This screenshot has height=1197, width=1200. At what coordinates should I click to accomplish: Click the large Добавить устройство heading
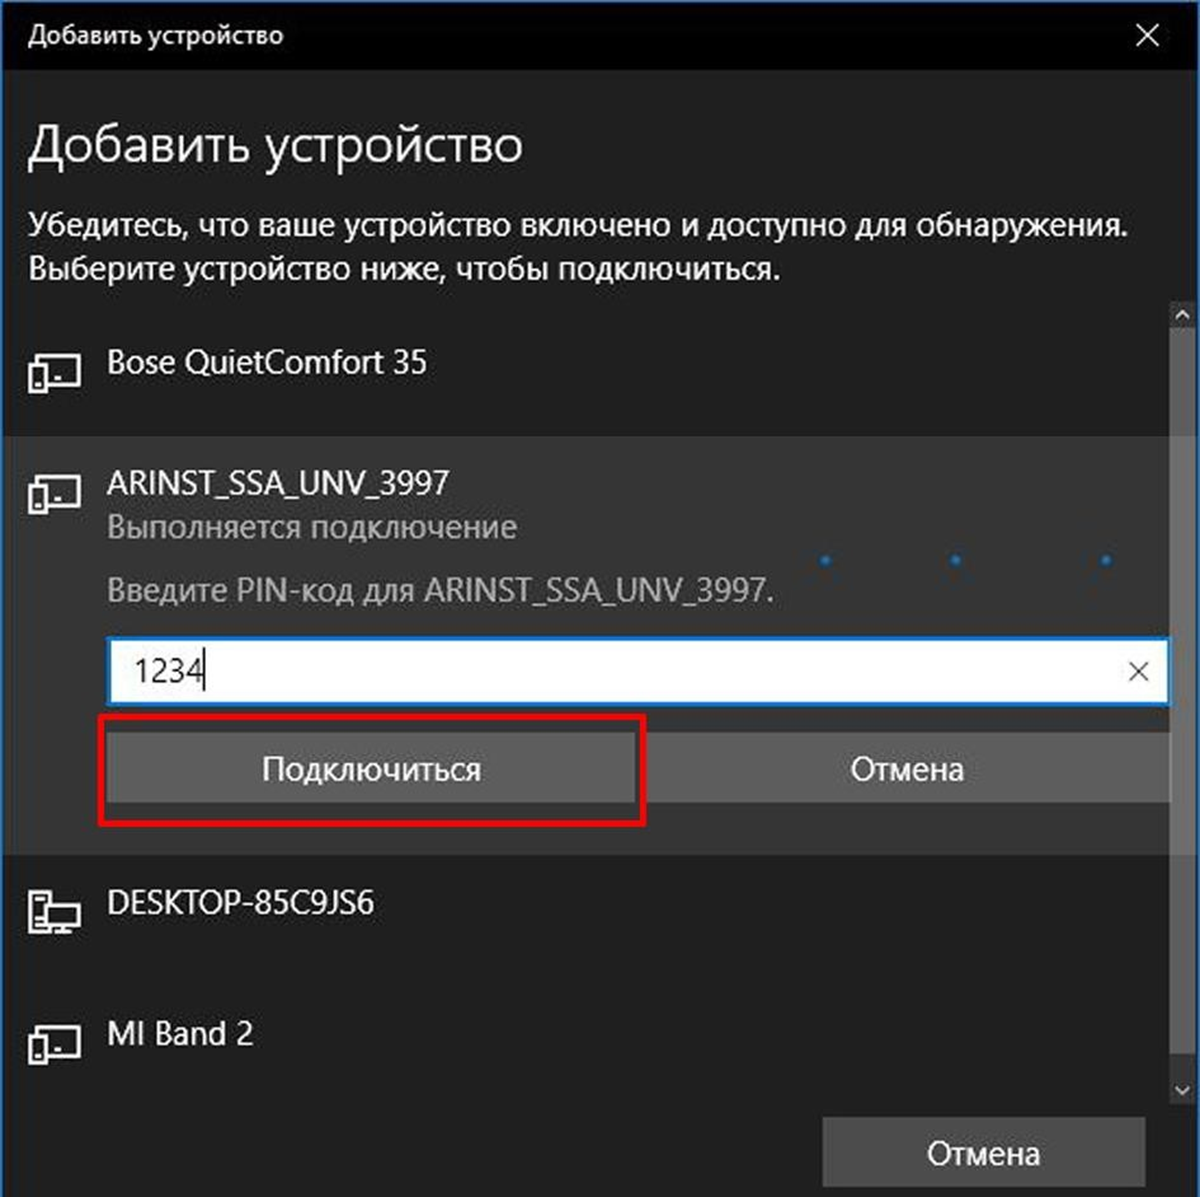pos(275,145)
